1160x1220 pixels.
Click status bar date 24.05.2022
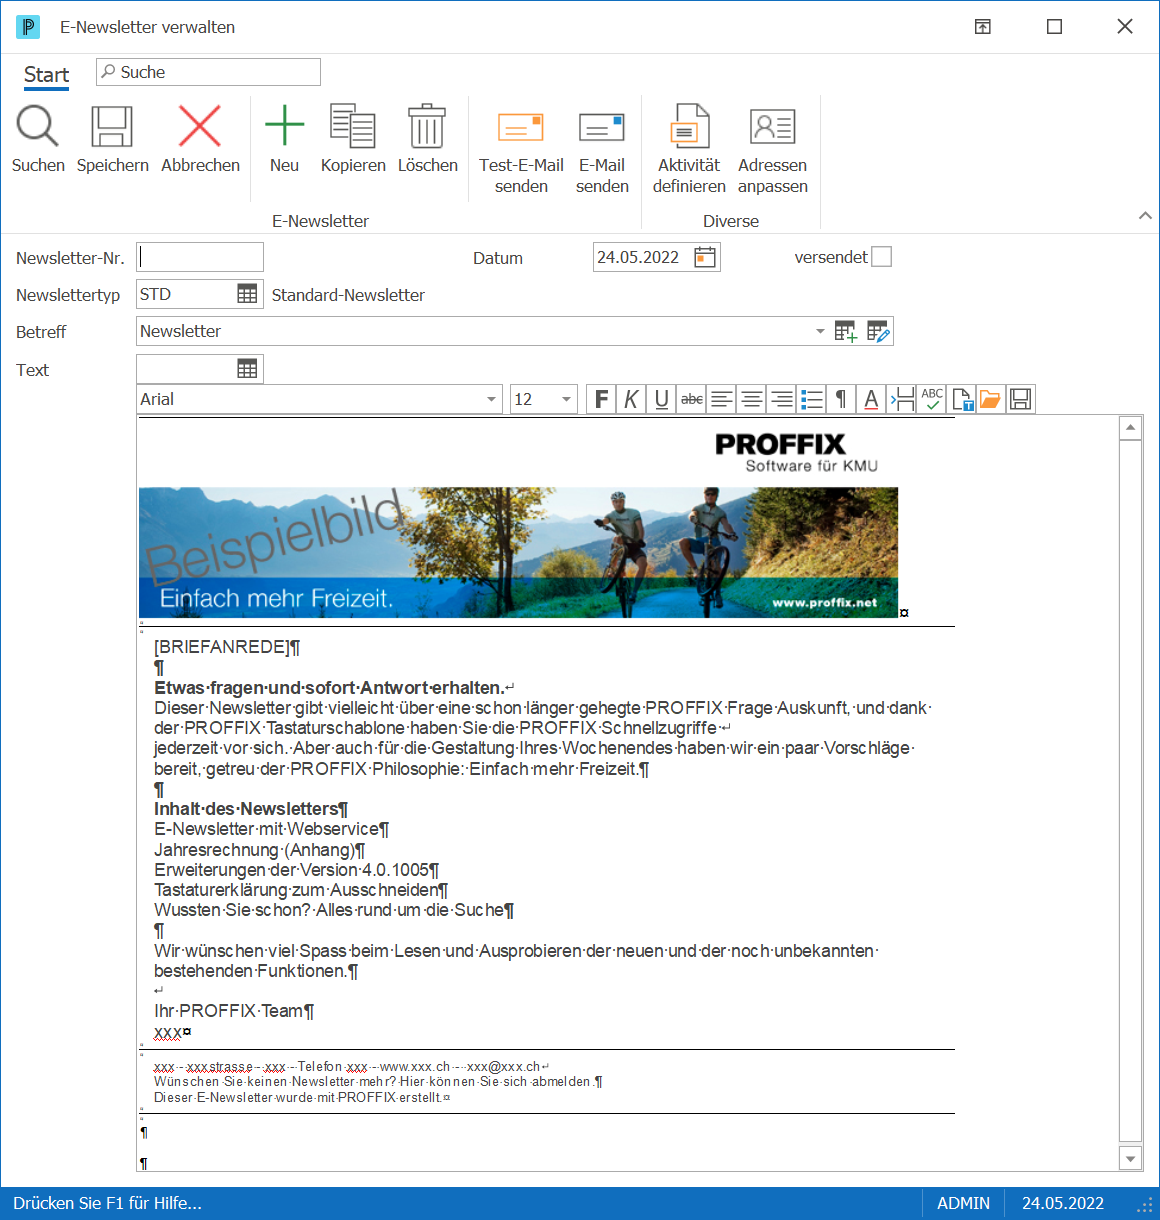coord(1062,1203)
